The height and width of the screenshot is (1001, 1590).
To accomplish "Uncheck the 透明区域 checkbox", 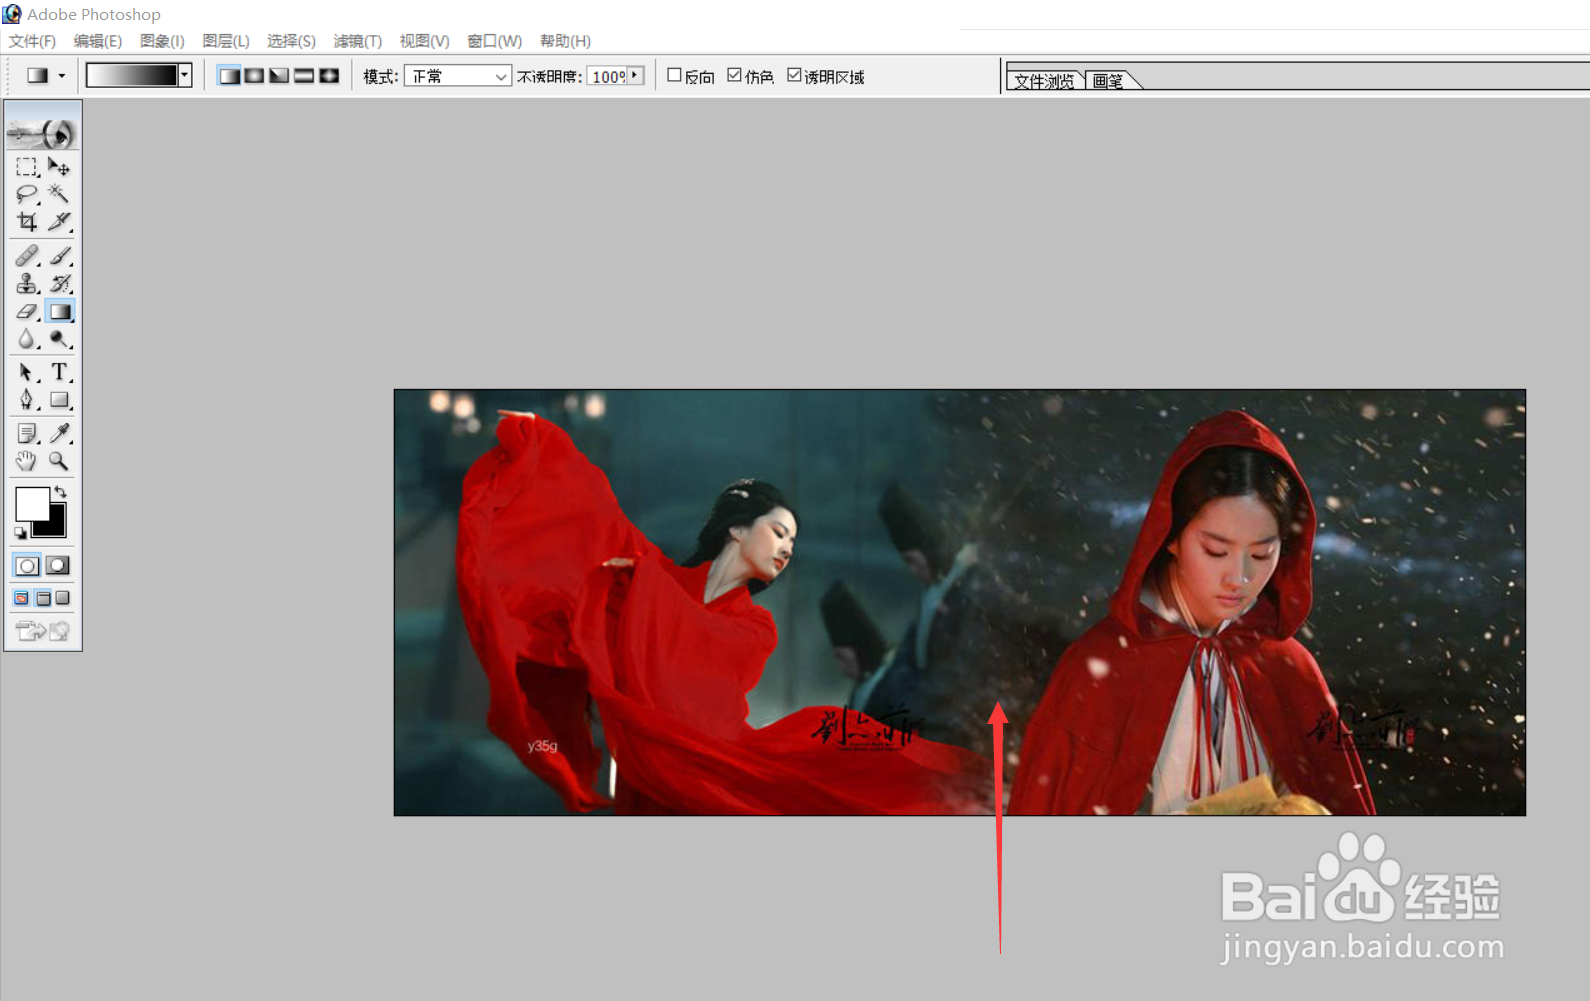I will pos(794,75).
